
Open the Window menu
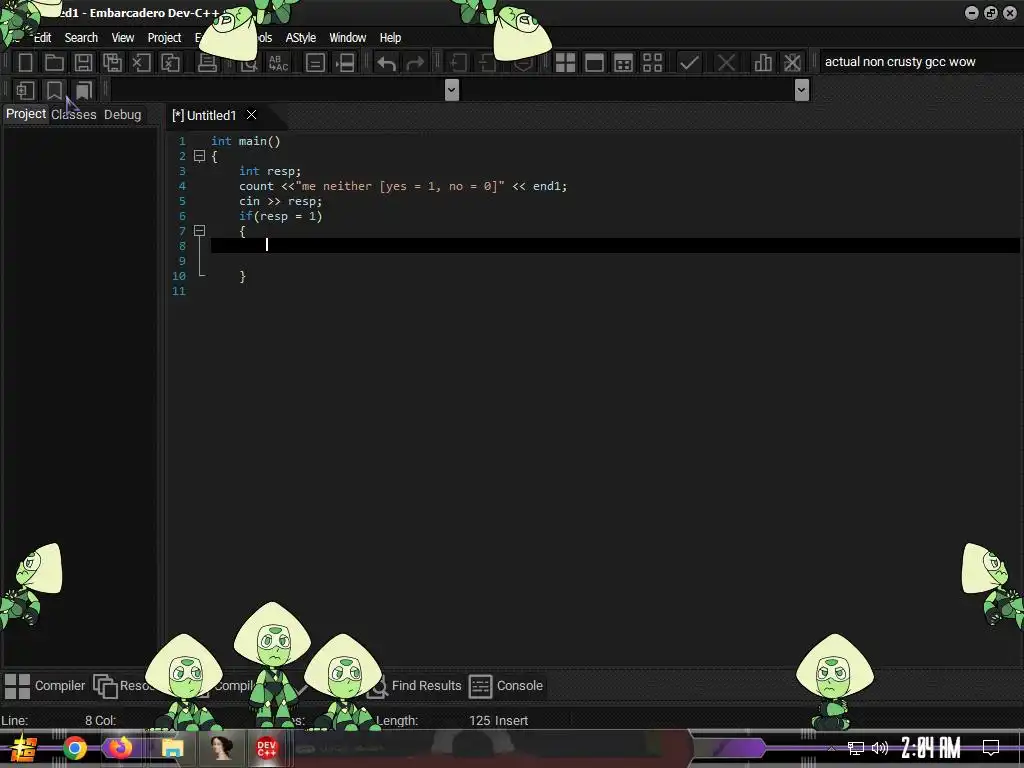pyautogui.click(x=347, y=38)
